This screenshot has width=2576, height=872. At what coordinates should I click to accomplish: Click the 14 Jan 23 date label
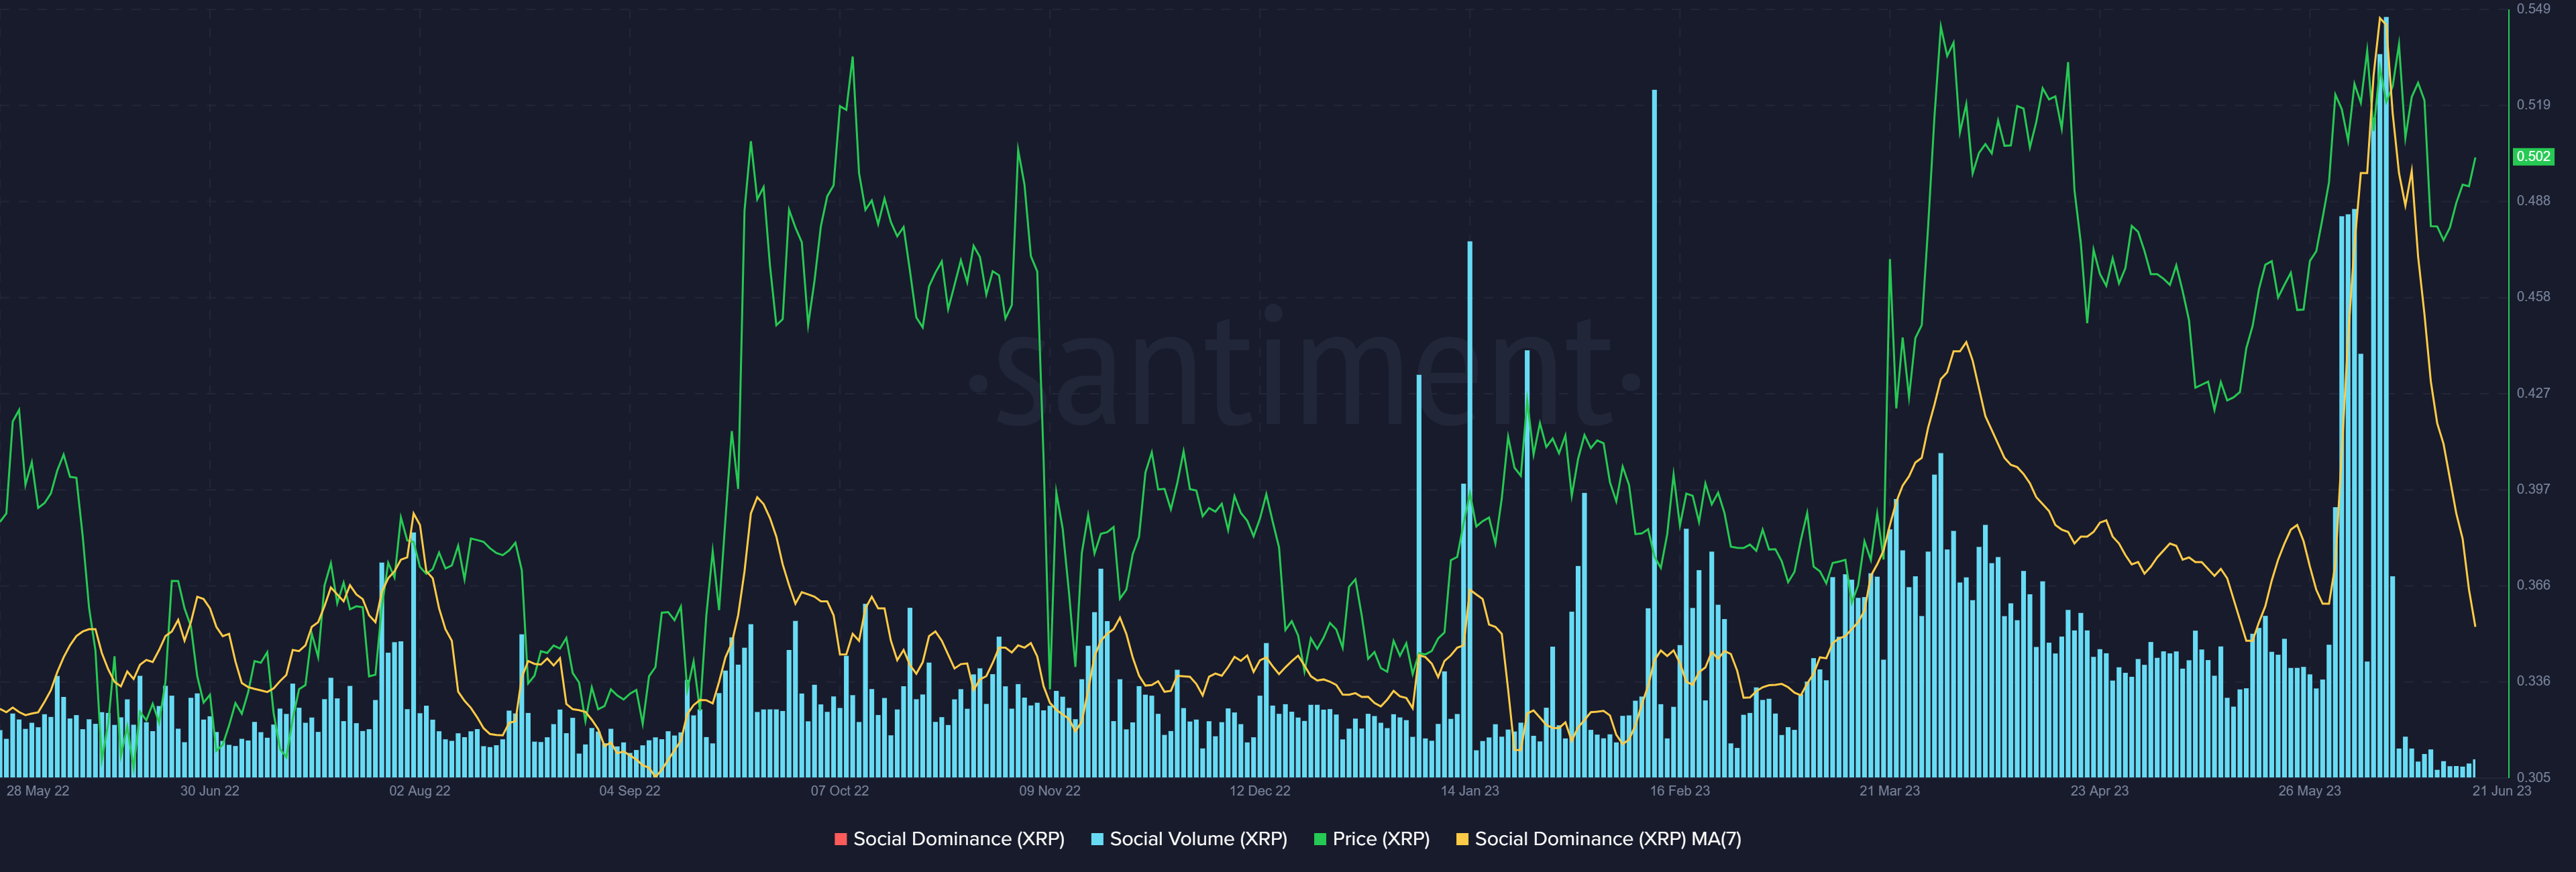[1469, 791]
